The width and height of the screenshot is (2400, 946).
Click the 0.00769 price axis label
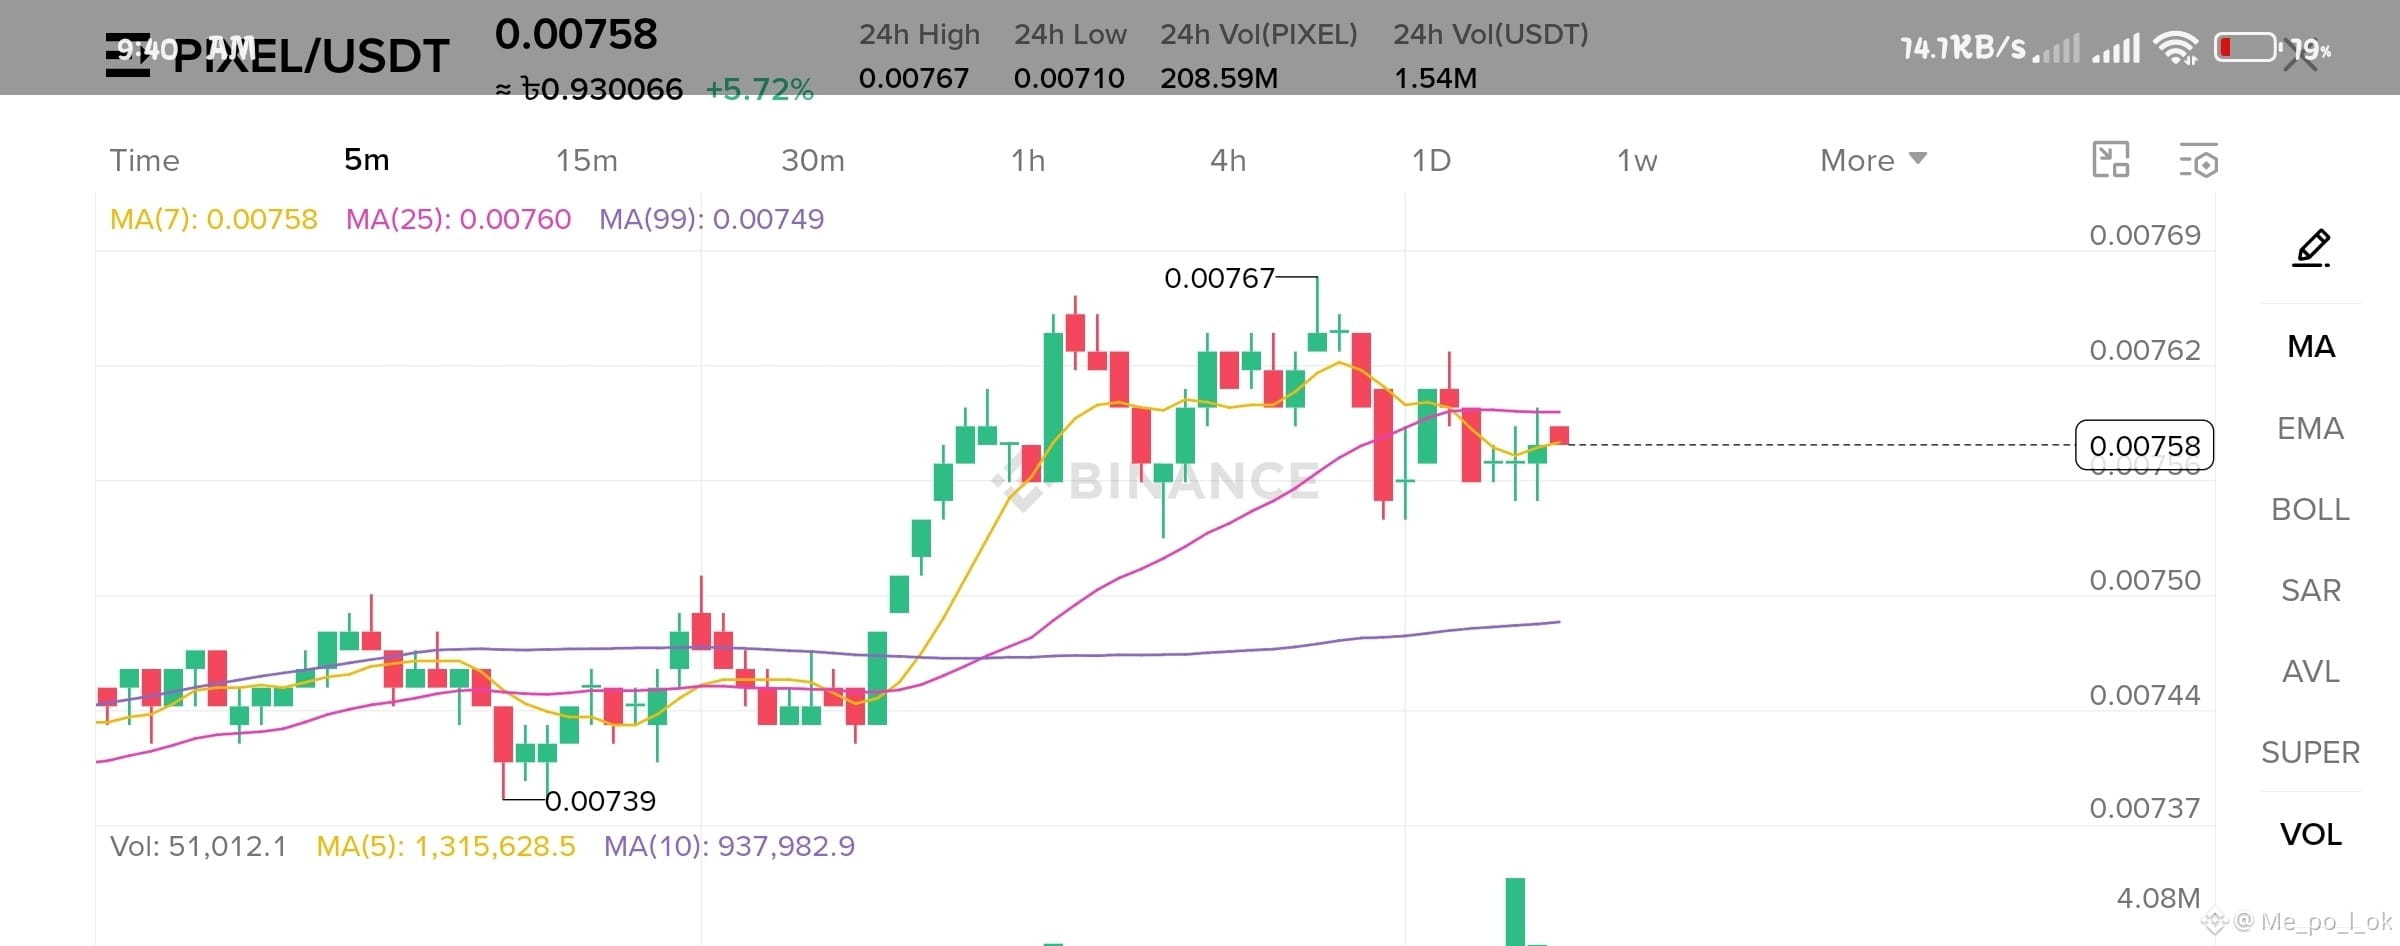click(x=2145, y=235)
